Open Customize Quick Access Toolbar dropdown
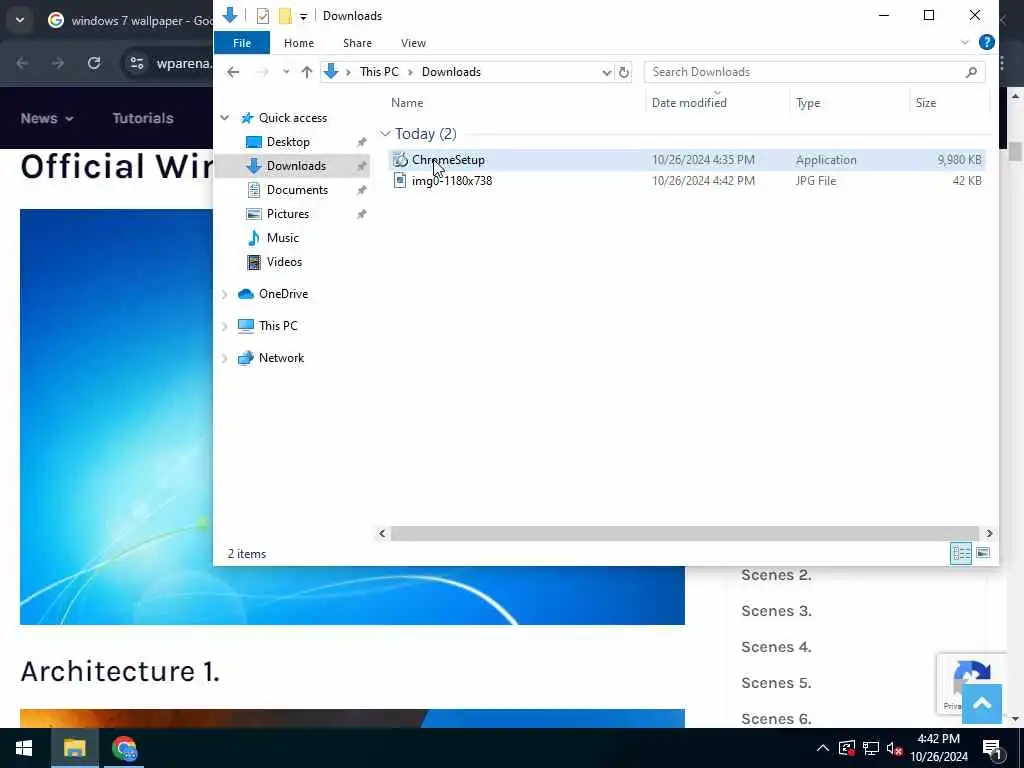 click(303, 16)
